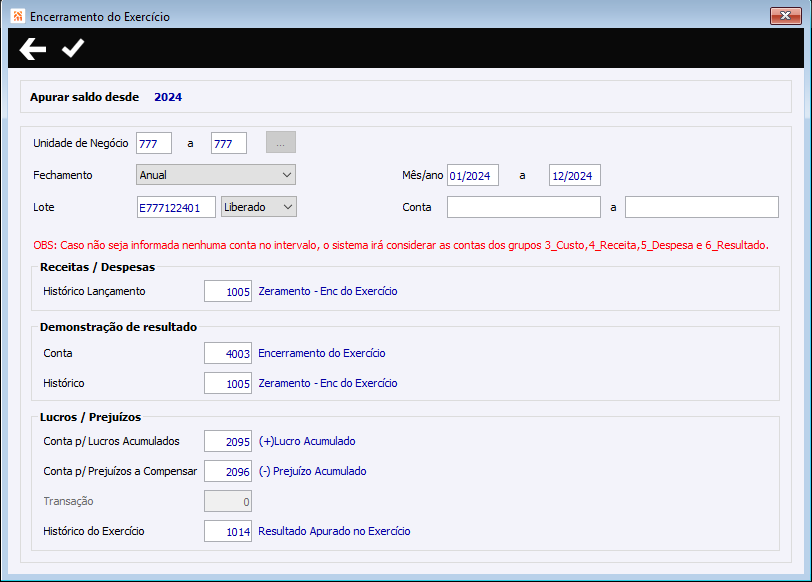Click the text (+)Lucro Acumulado
The width and height of the screenshot is (812, 582).
click(x=307, y=441)
